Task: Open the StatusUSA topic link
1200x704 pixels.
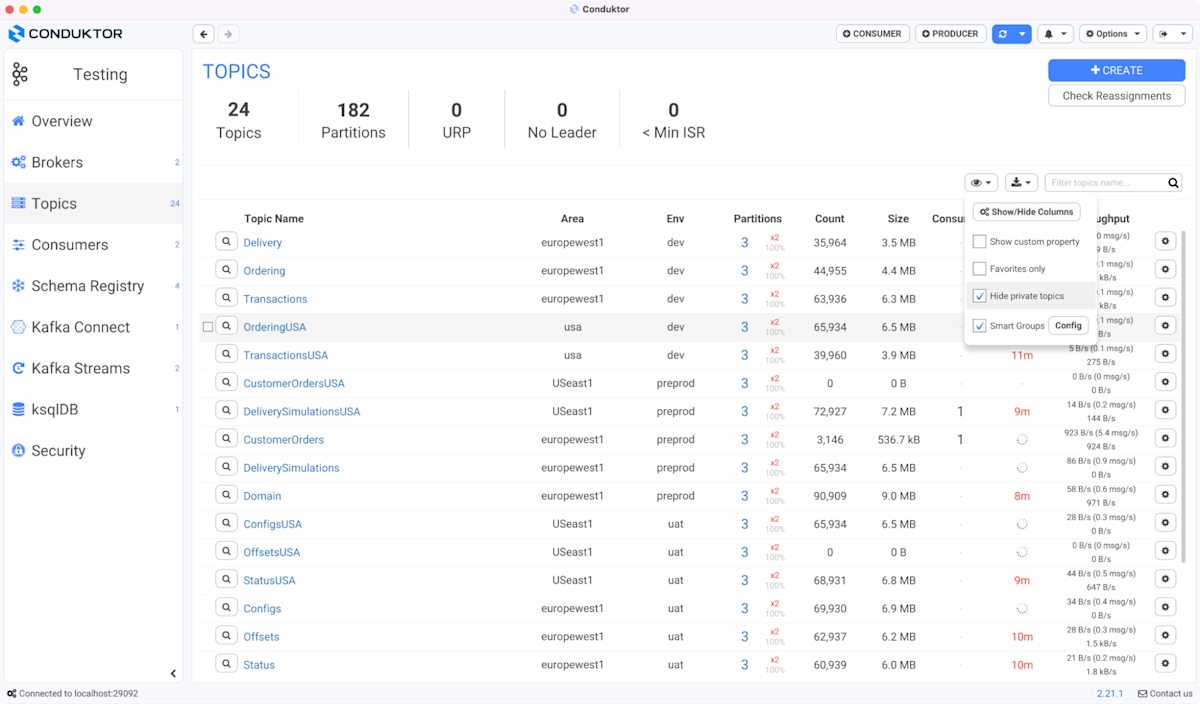Action: [270, 581]
